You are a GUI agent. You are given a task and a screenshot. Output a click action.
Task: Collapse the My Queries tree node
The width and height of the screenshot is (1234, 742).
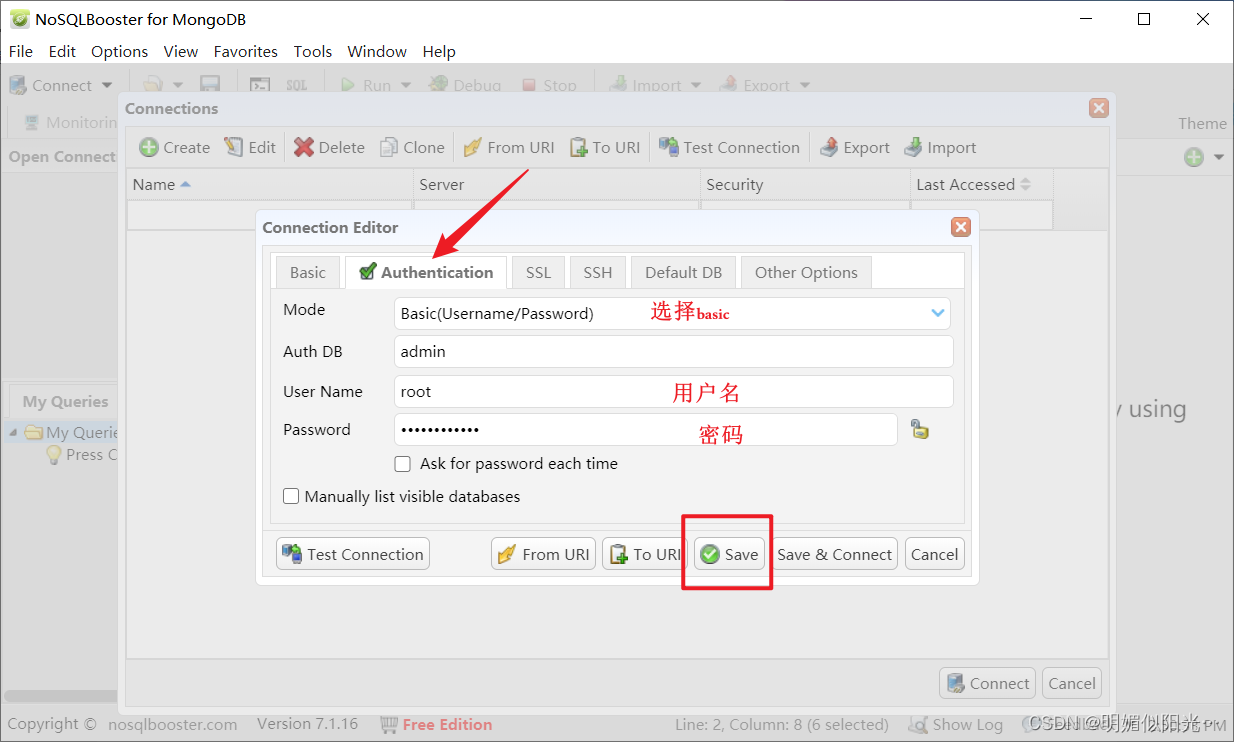13,433
